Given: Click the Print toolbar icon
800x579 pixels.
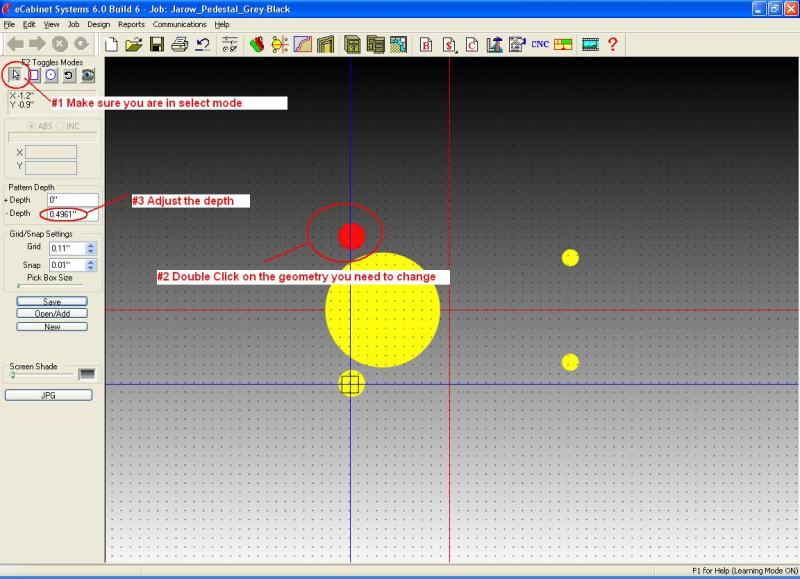Looking at the screenshot, I should [180, 44].
